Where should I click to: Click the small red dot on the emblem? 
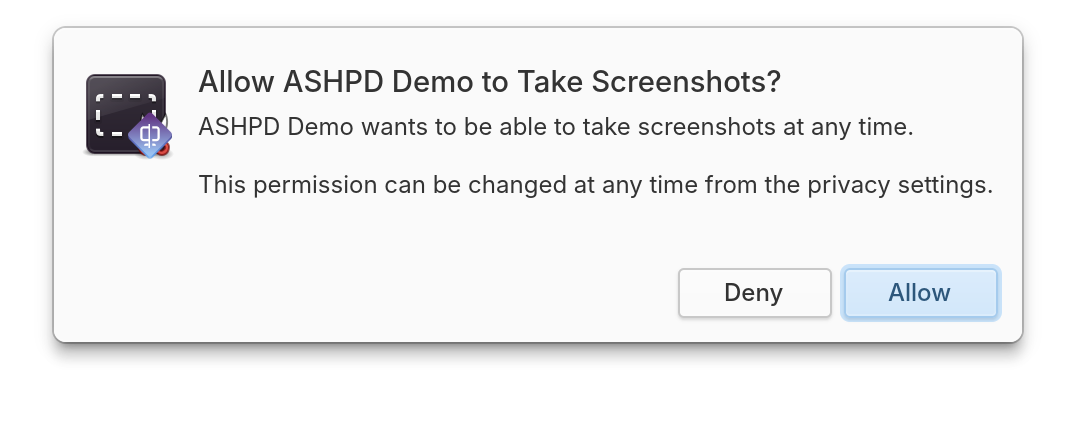(162, 150)
